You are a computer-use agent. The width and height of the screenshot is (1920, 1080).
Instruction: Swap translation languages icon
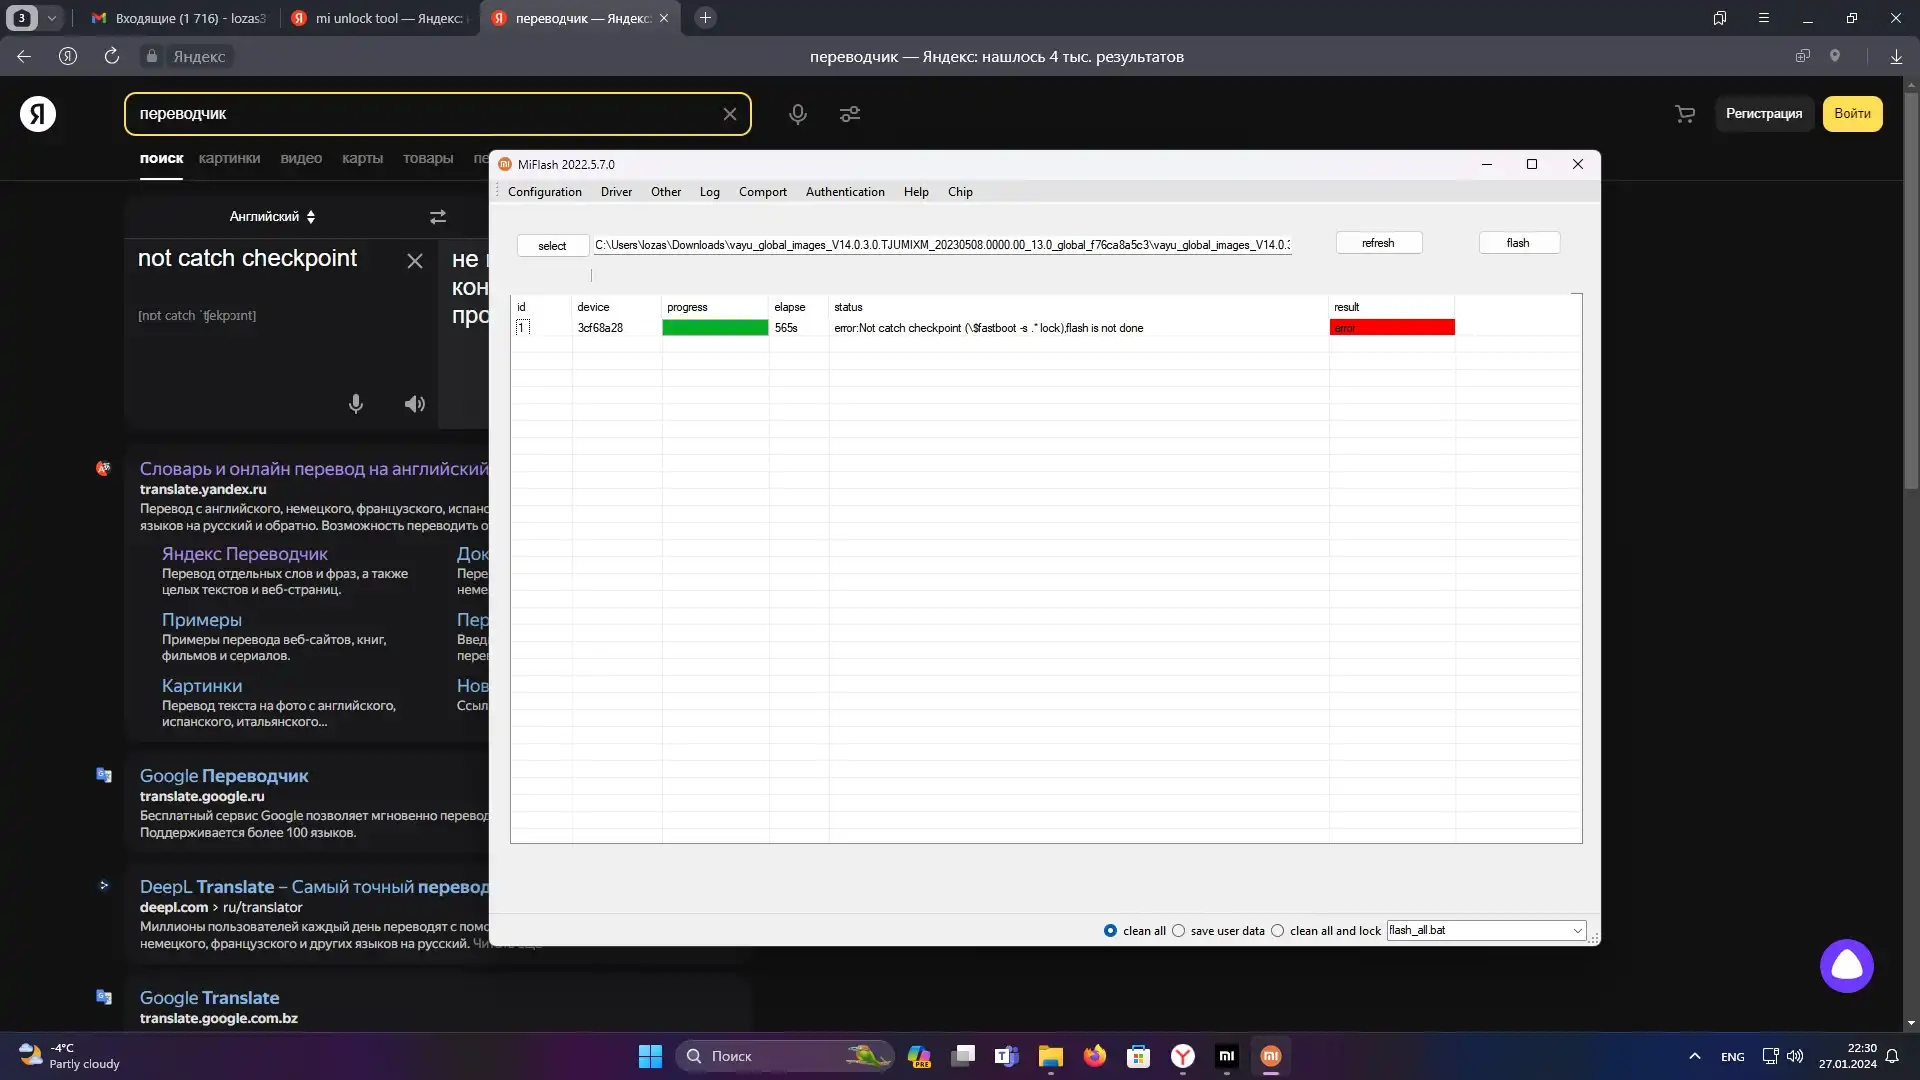438,217
